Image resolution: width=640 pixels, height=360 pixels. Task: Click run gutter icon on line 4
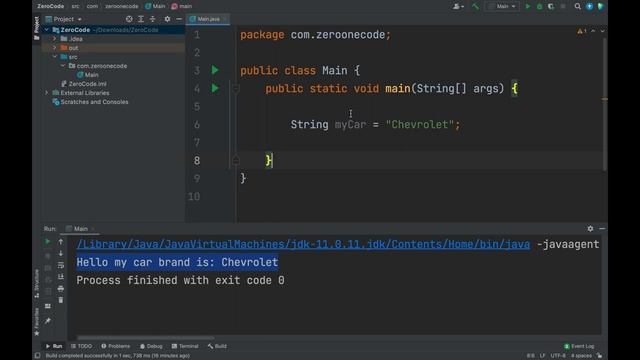point(215,88)
